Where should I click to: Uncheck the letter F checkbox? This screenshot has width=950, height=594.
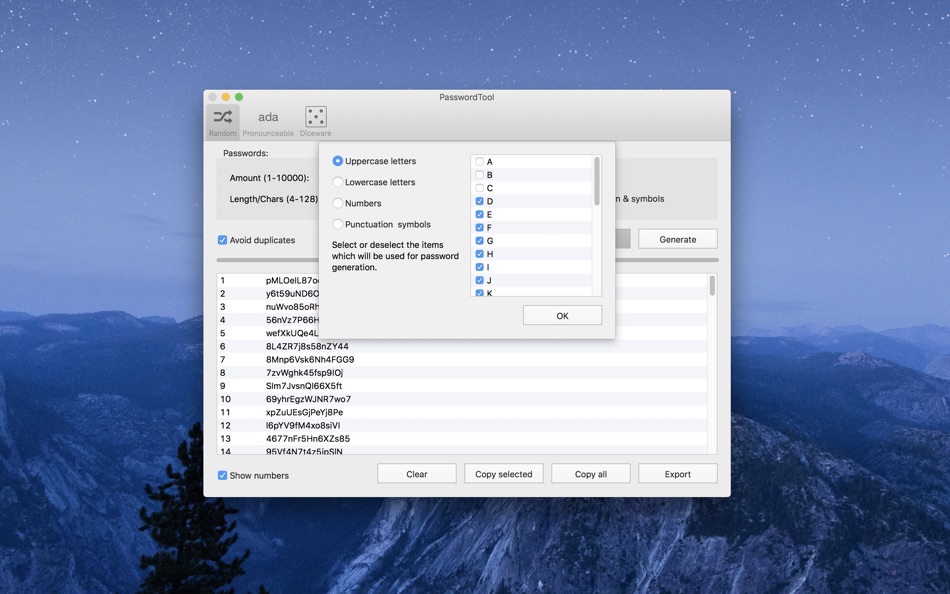[479, 228]
